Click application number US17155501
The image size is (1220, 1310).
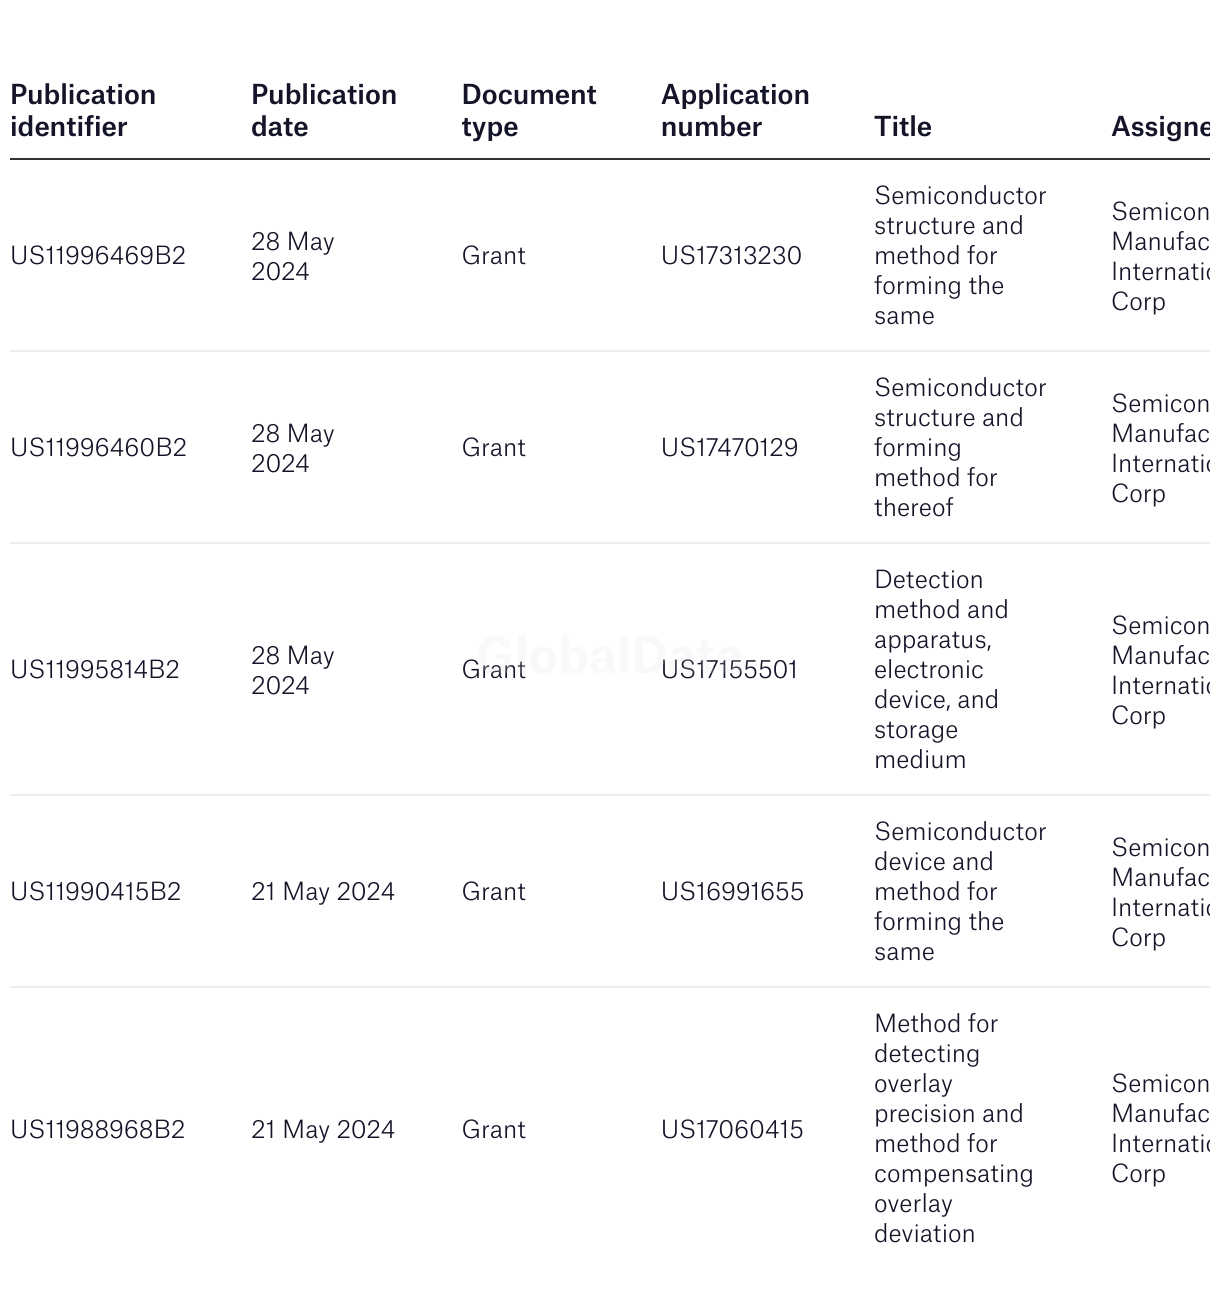pos(729,670)
